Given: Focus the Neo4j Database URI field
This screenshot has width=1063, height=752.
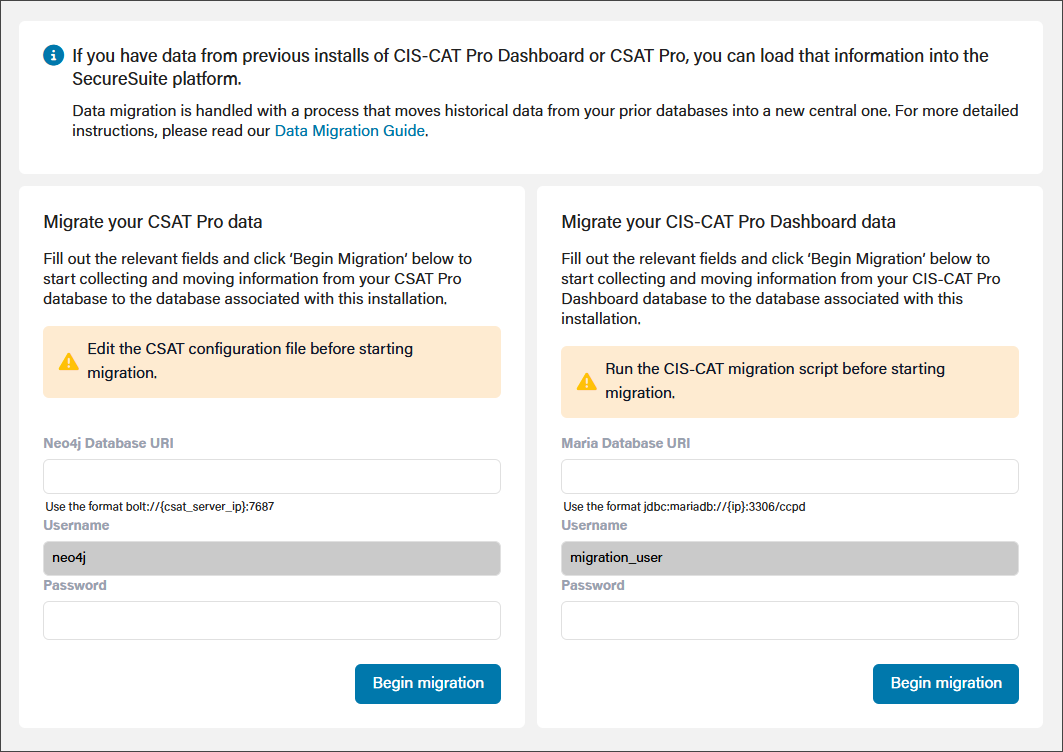Looking at the screenshot, I should (272, 477).
